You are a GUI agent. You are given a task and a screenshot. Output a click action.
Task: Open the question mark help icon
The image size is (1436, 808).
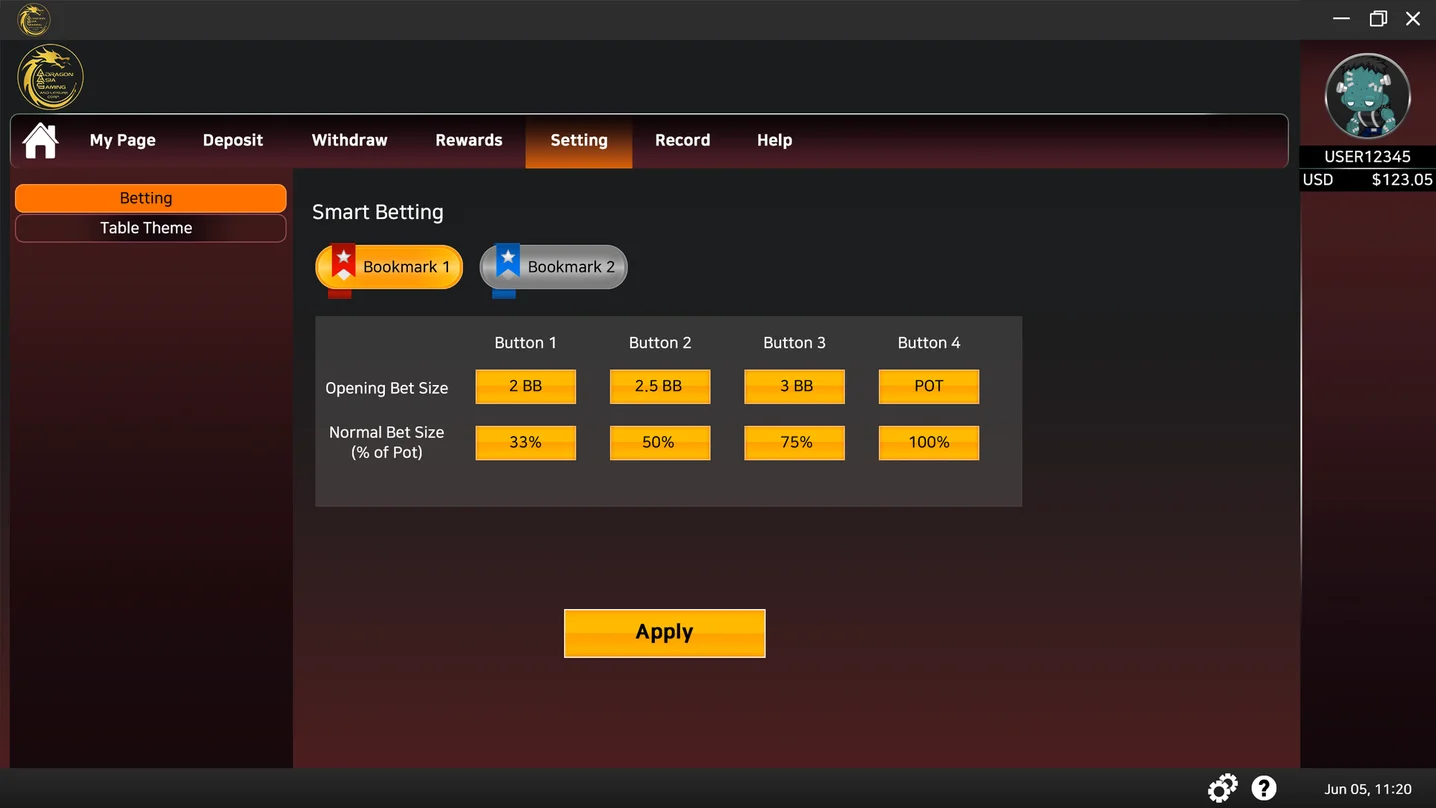pos(1264,788)
